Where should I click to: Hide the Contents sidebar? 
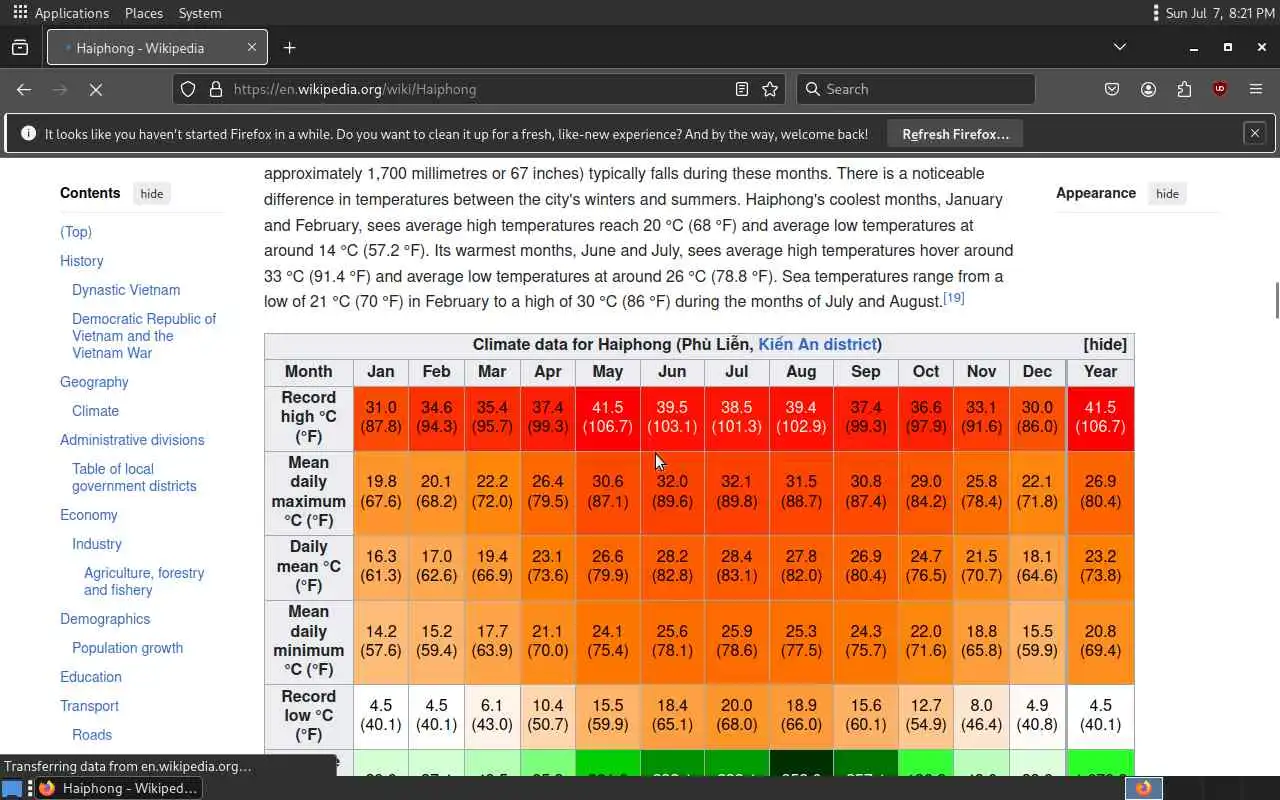152,194
